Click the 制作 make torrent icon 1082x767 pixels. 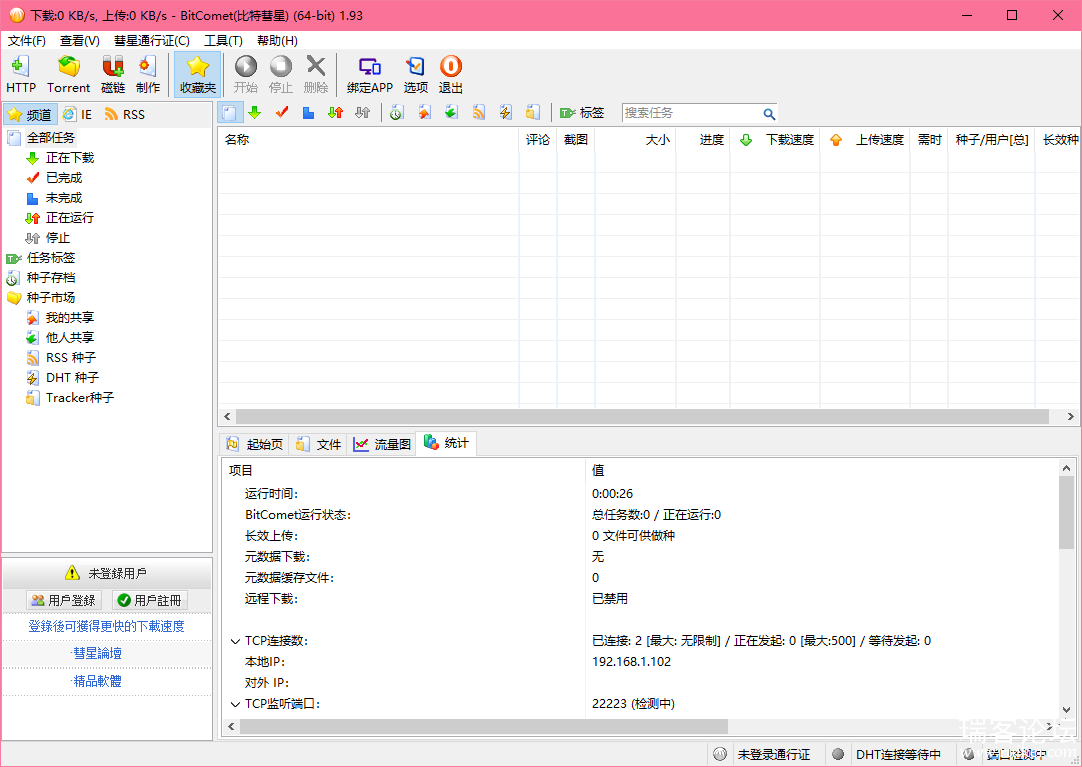click(x=148, y=74)
